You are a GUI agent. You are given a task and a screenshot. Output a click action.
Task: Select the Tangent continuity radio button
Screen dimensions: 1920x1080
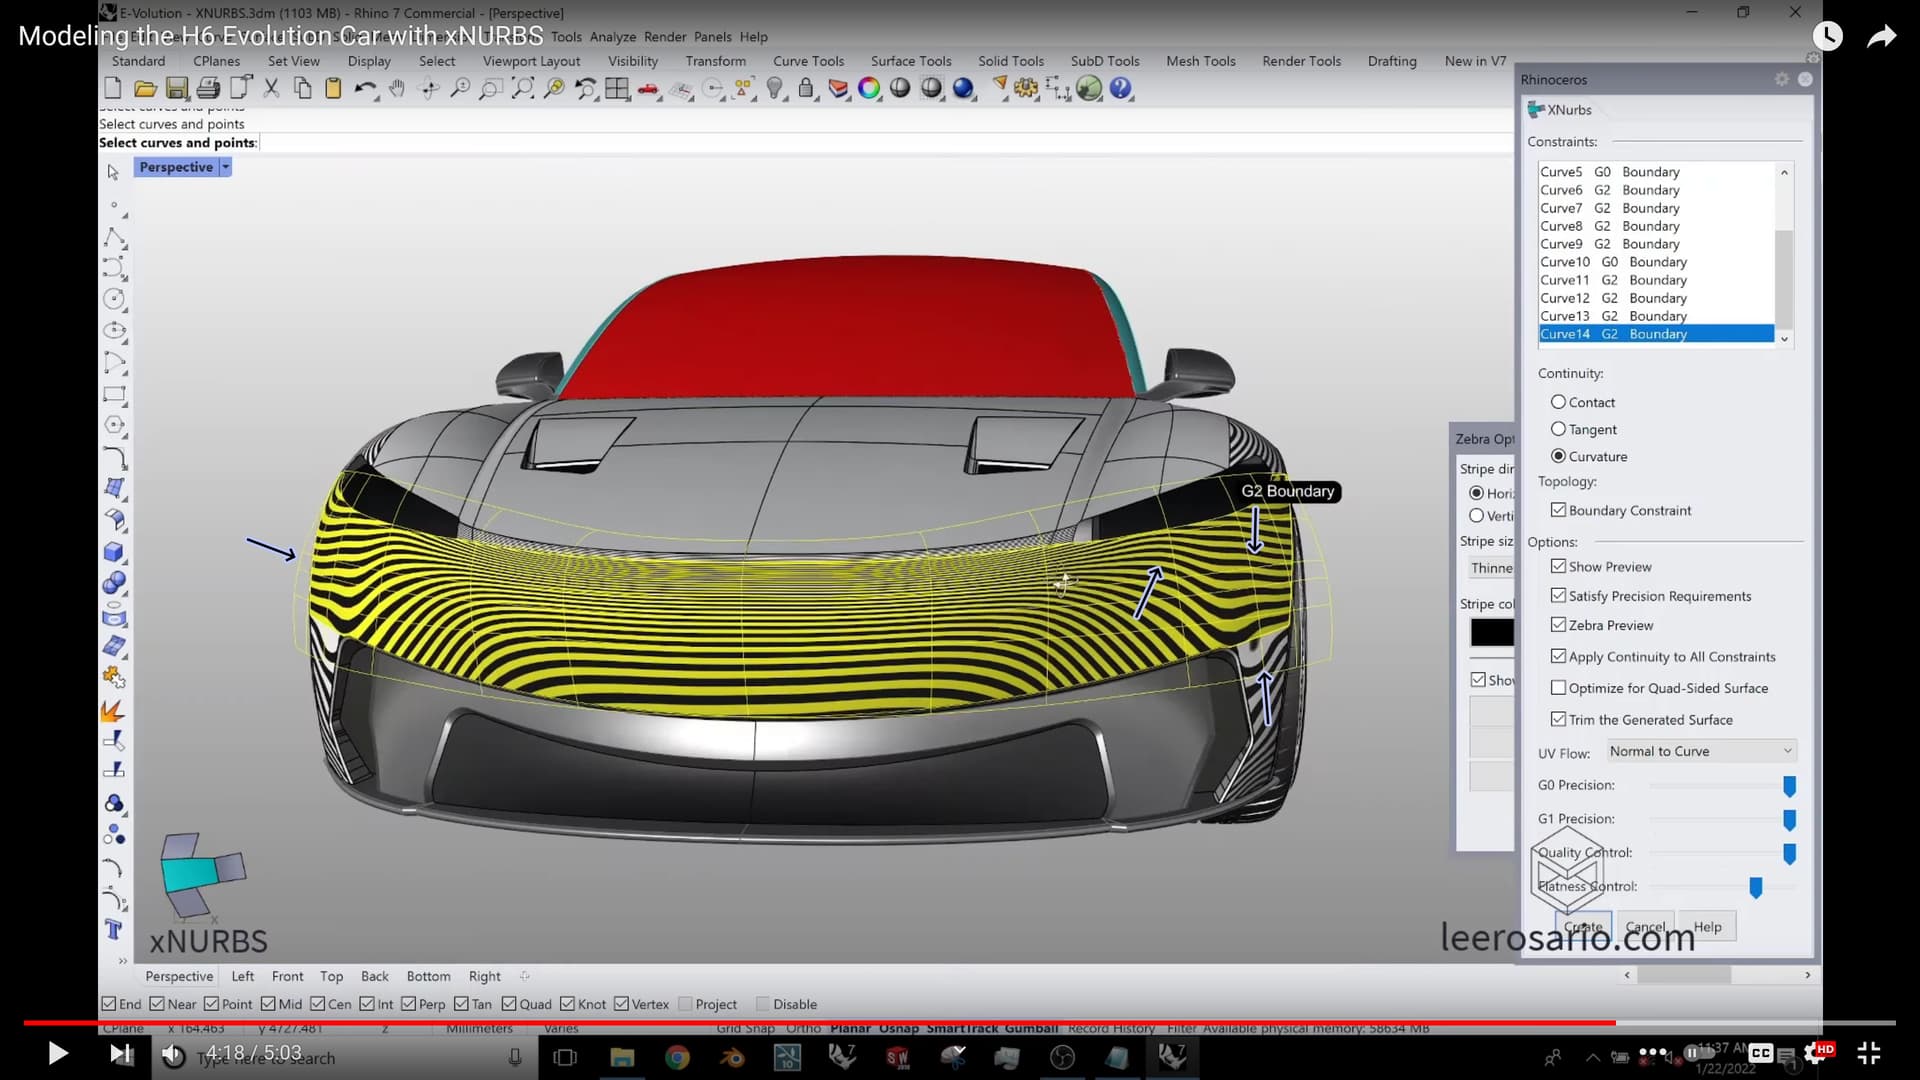[x=1558, y=429]
